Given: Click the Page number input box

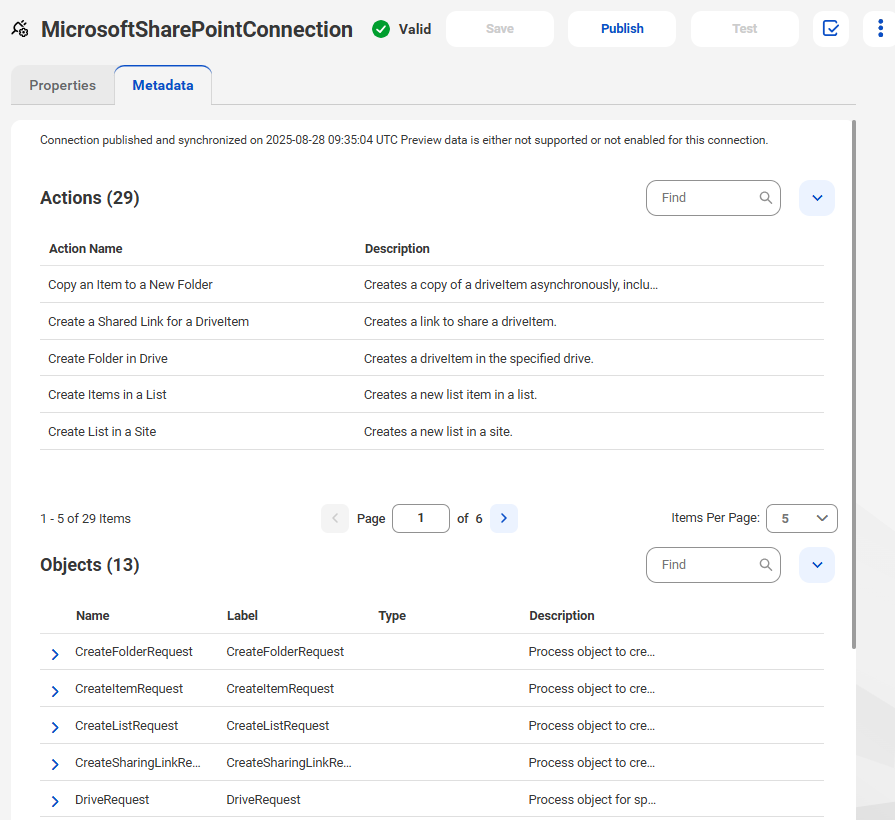Looking at the screenshot, I should pos(421,518).
